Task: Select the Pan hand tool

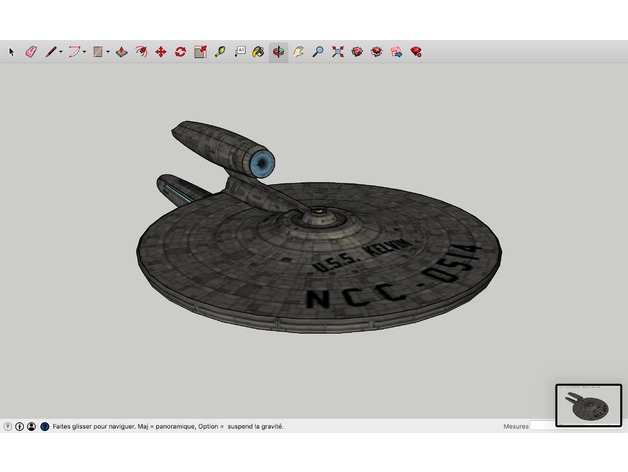Action: coord(298,52)
